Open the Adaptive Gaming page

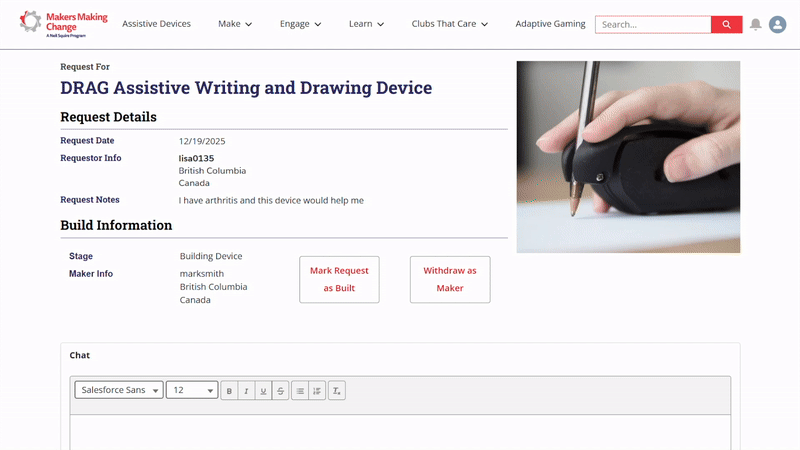(550, 24)
